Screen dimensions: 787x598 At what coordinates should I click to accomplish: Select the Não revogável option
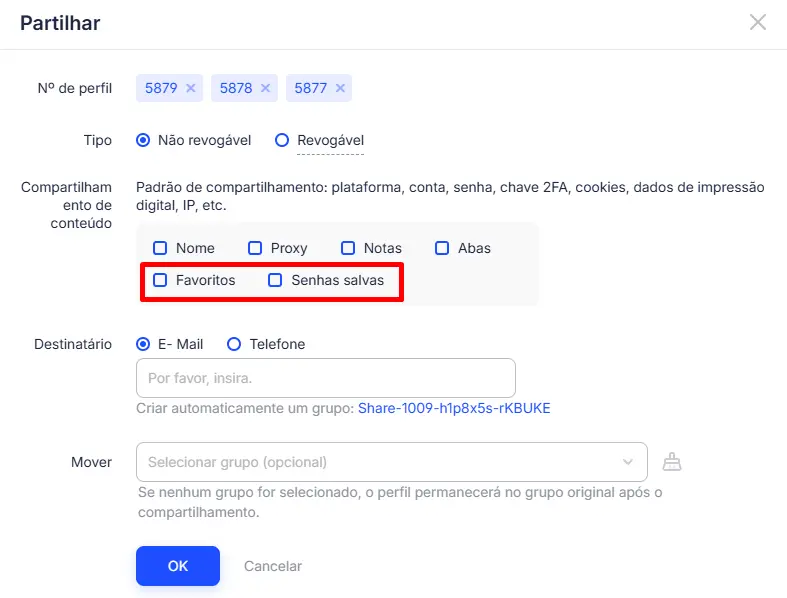pyautogui.click(x=143, y=140)
